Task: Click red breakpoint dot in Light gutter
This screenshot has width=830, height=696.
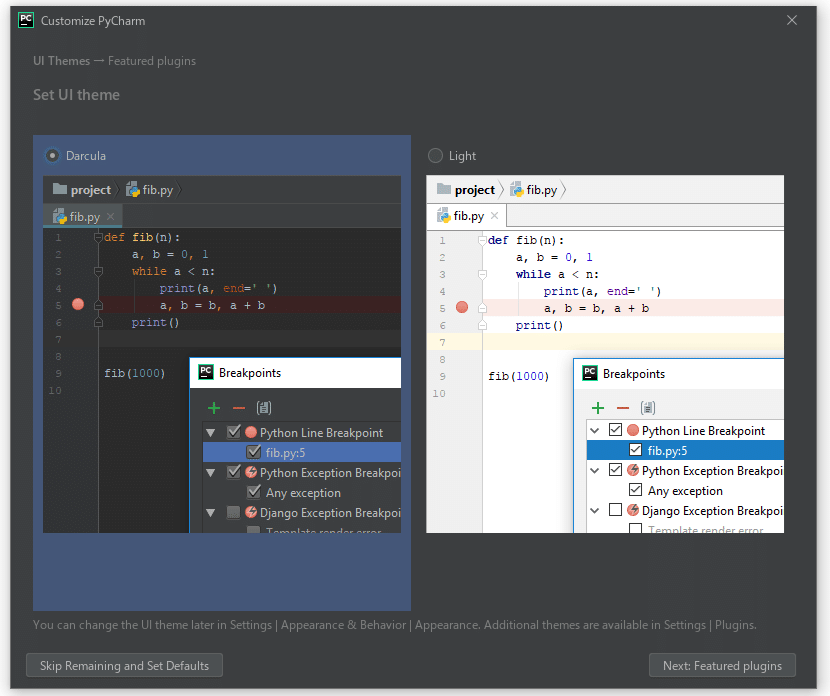Action: (x=462, y=307)
